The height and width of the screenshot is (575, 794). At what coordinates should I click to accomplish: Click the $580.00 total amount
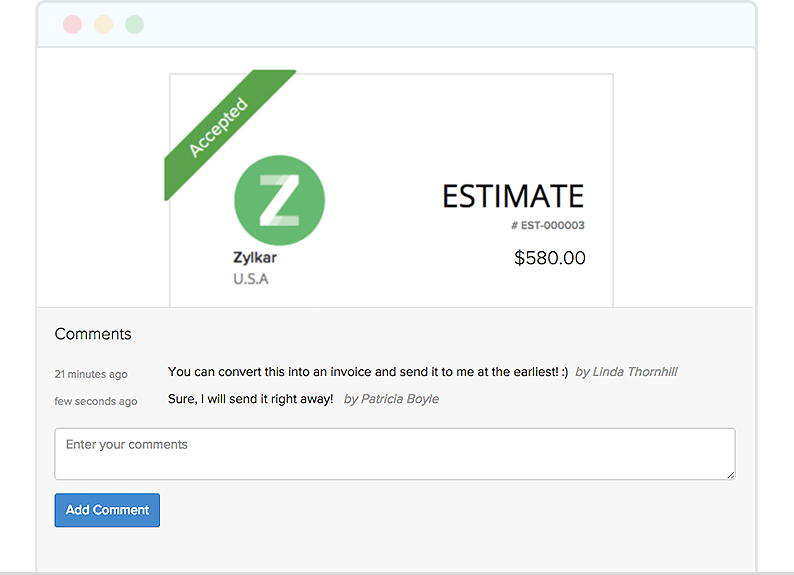pos(549,258)
